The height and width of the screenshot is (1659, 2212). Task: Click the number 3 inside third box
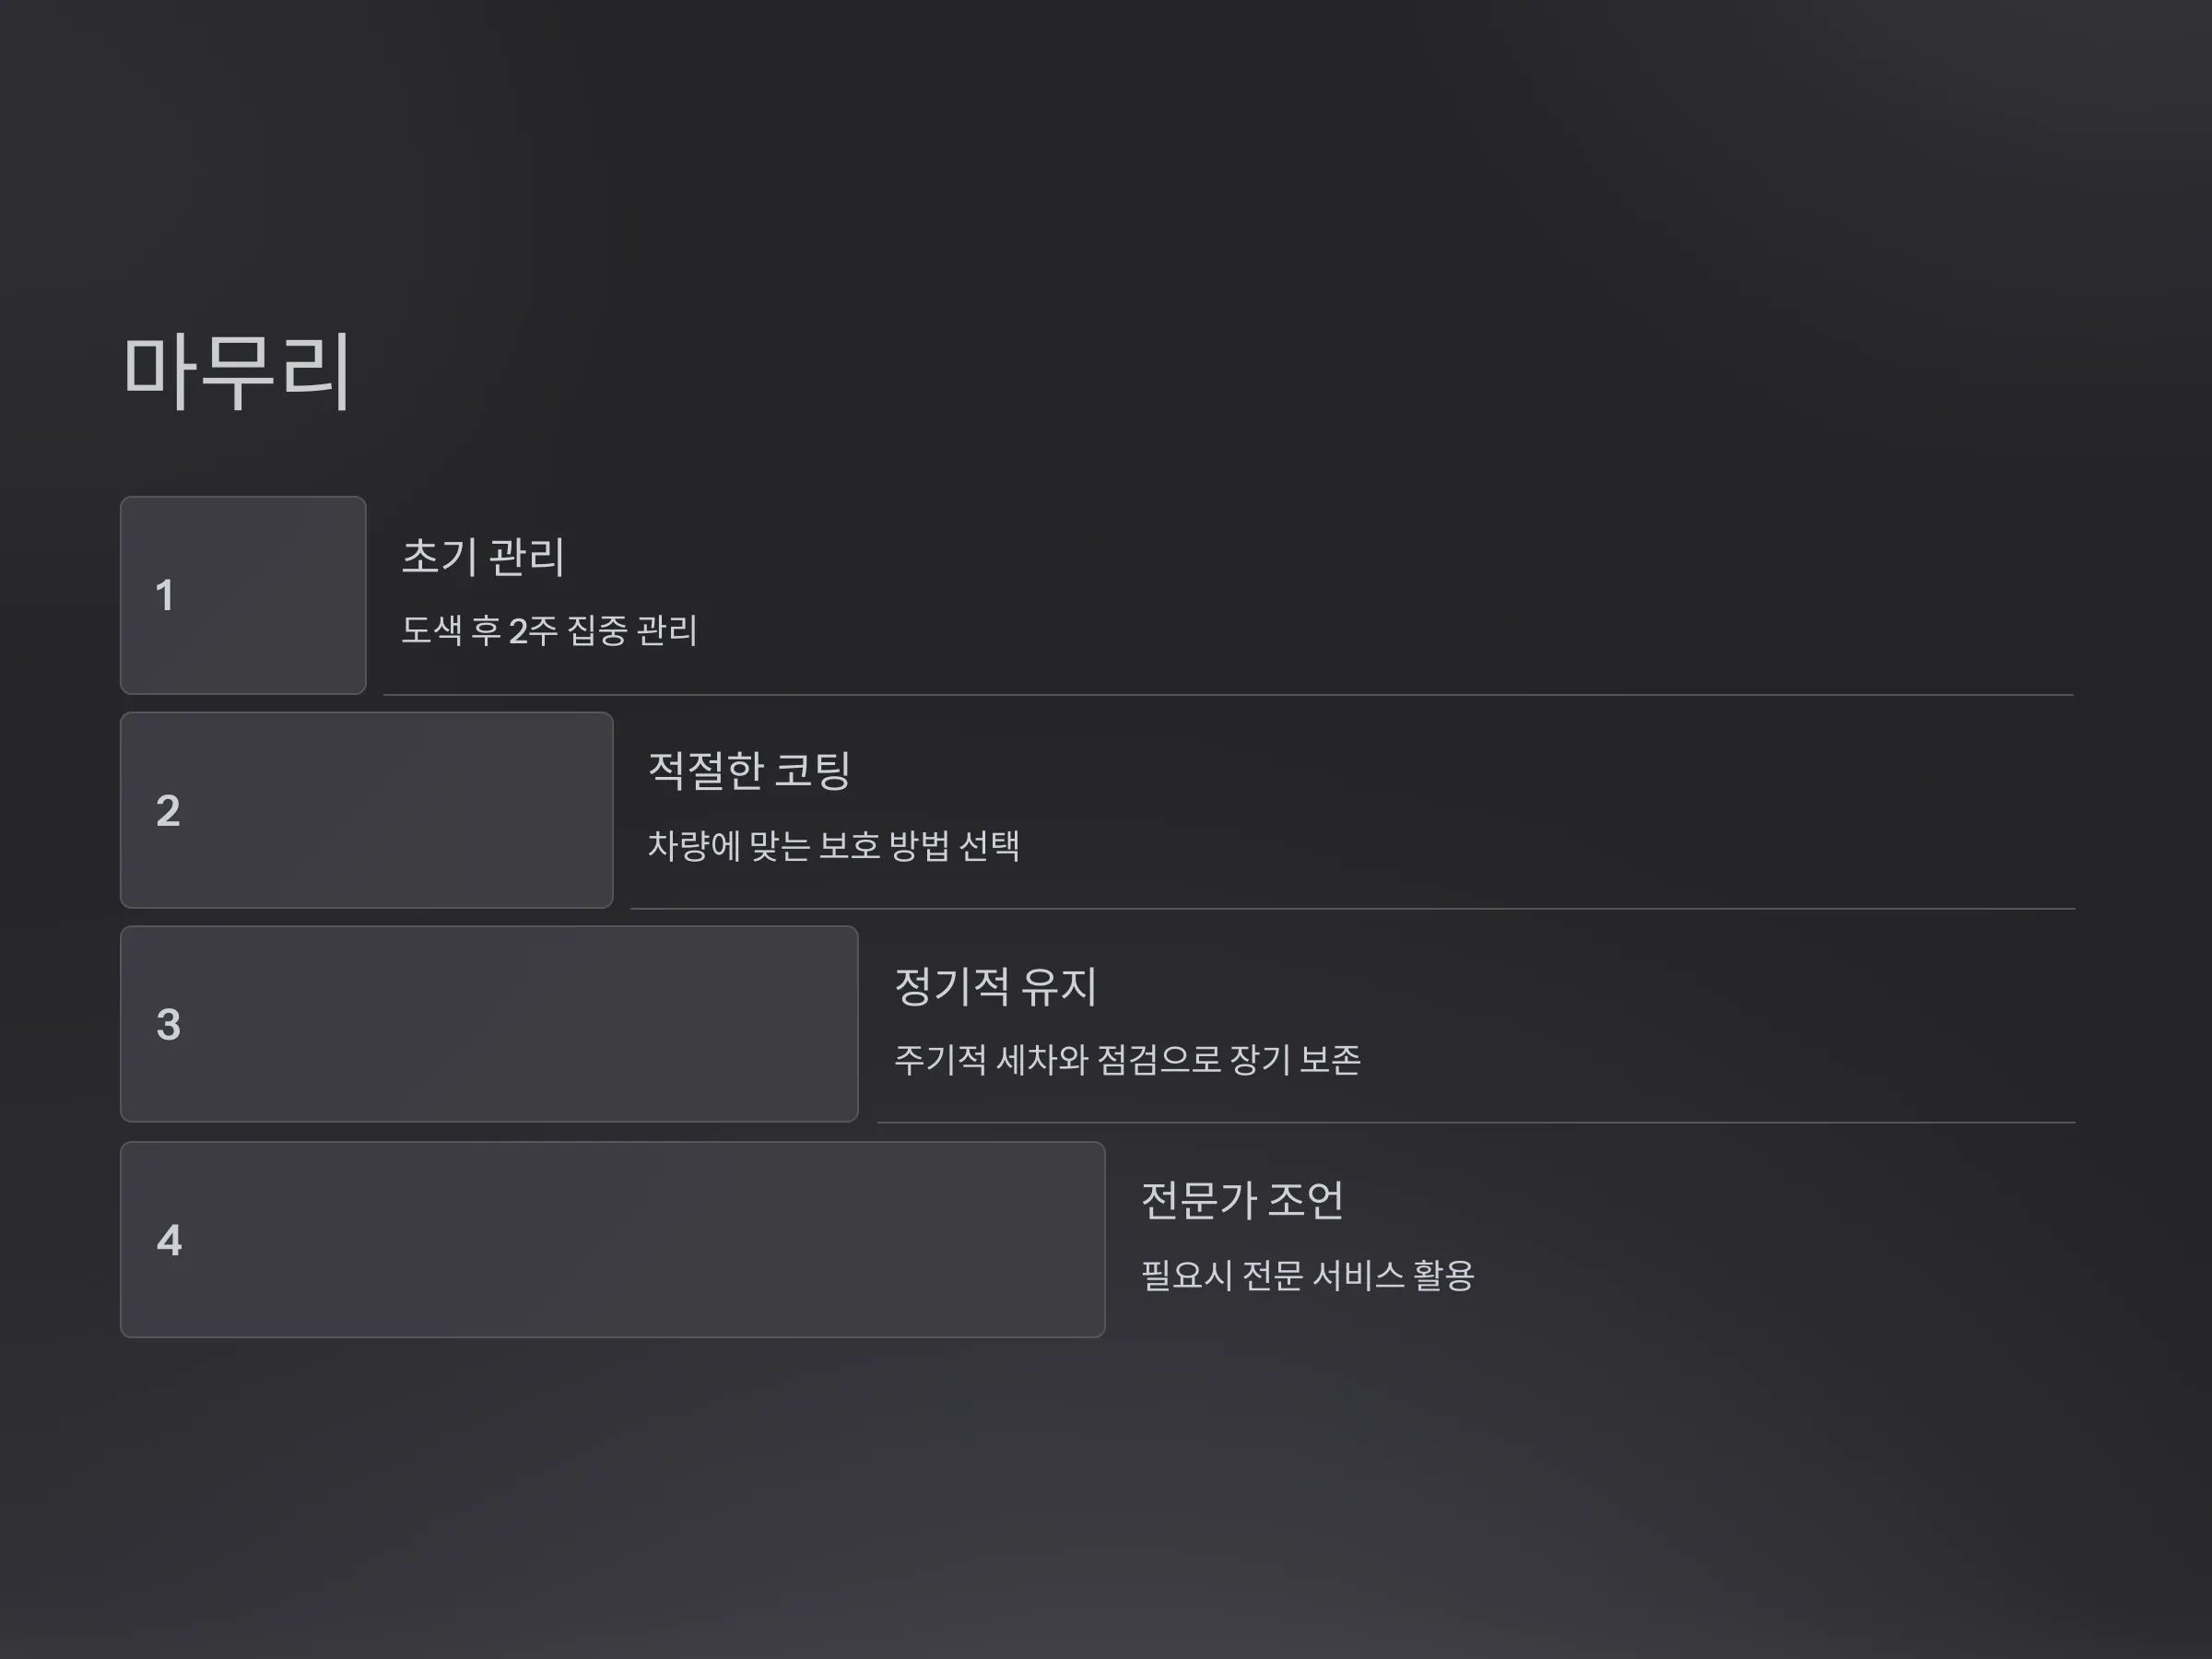pos(168,1025)
